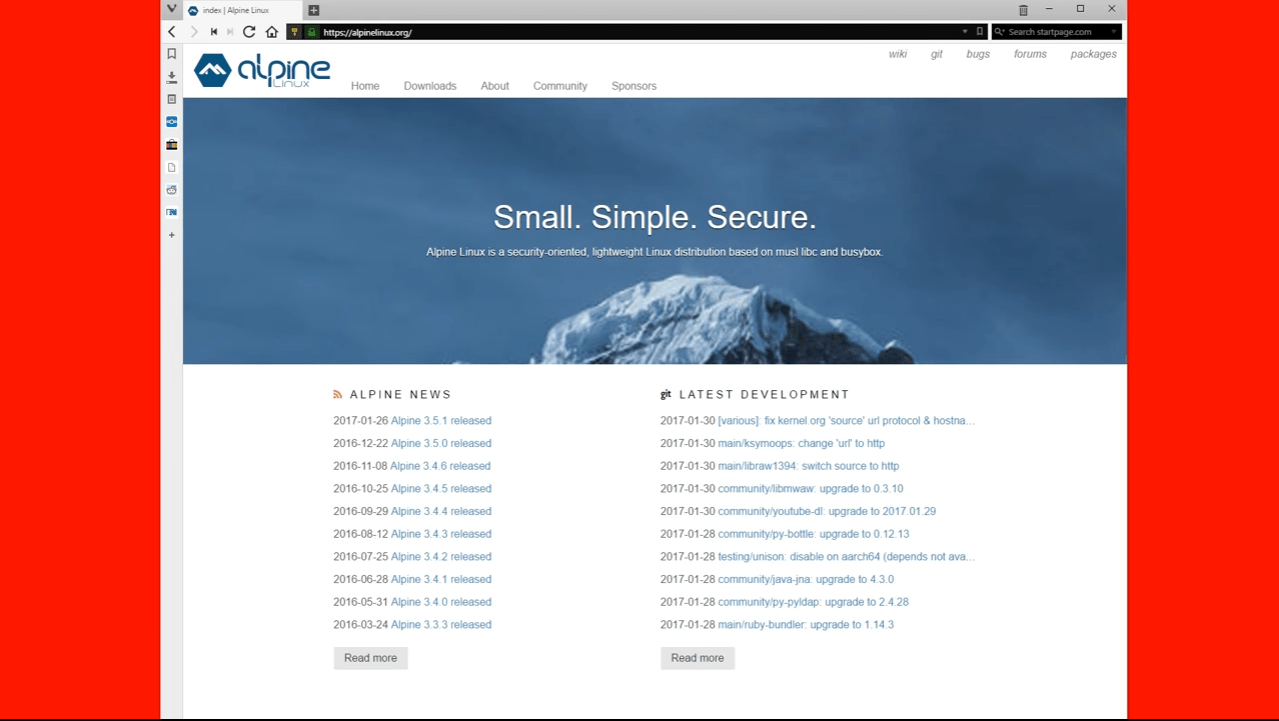Open recently closed tabs via trash icon
The image size is (1279, 721).
coord(1022,9)
